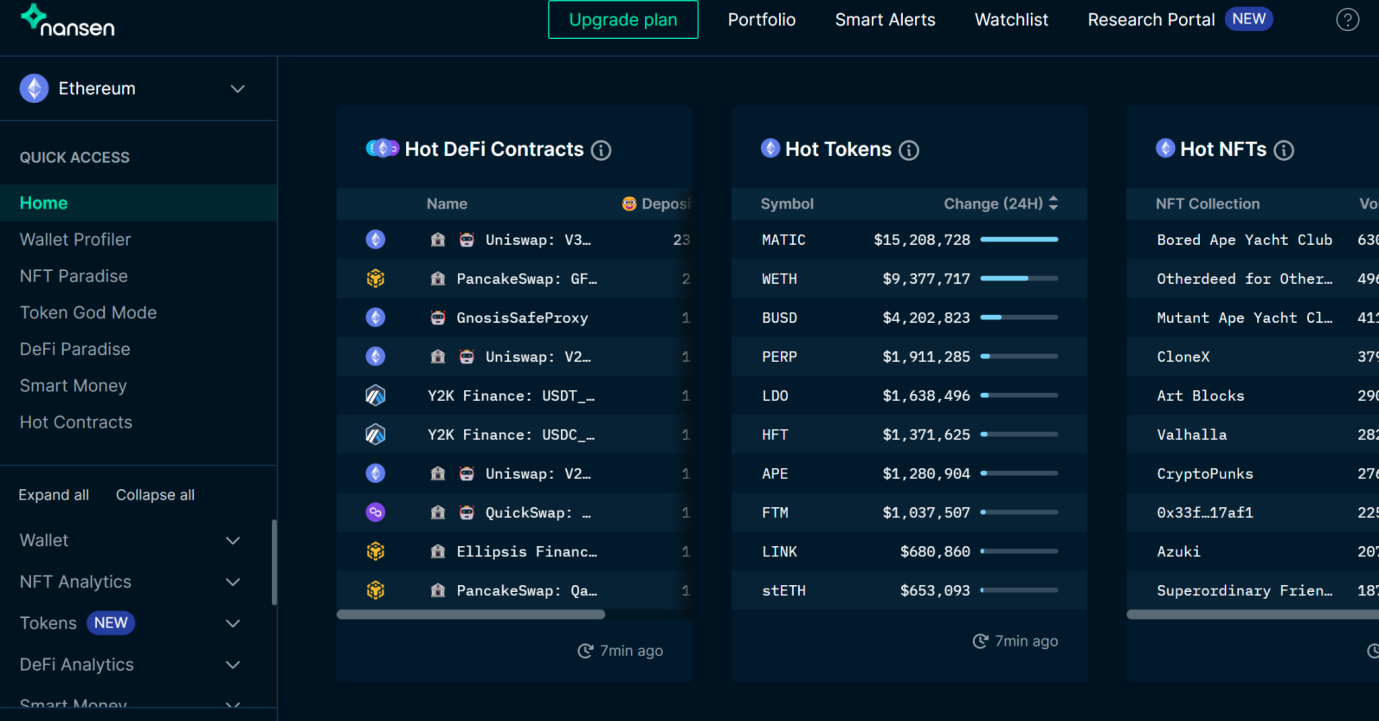Click the Nansen logo
Image resolution: width=1379 pixels, height=721 pixels.
coord(67,20)
